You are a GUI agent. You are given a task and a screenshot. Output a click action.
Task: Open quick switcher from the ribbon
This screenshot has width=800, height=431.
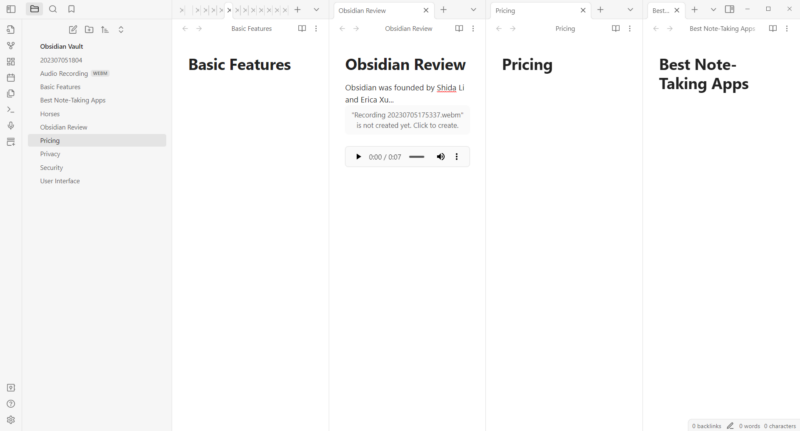coord(11,30)
